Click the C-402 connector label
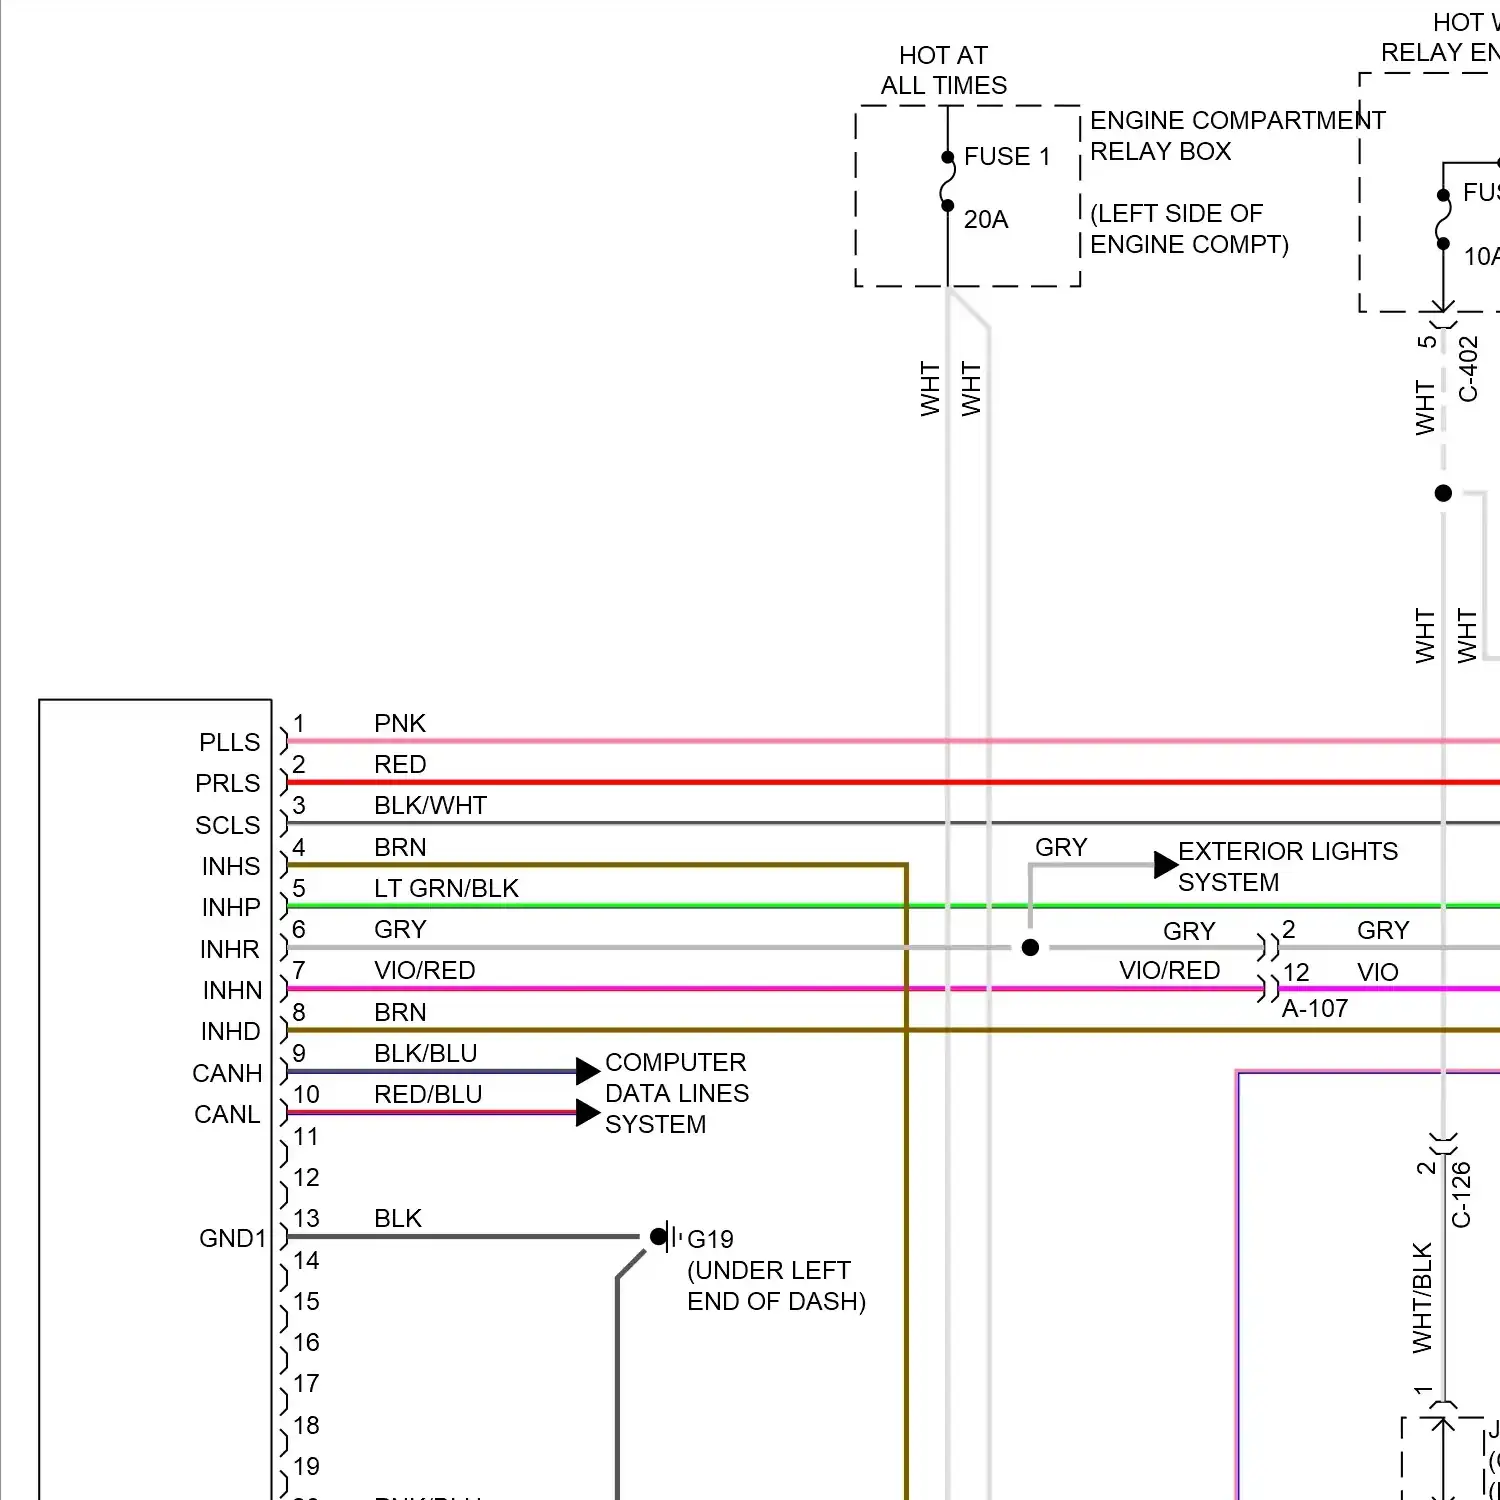 click(1468, 368)
